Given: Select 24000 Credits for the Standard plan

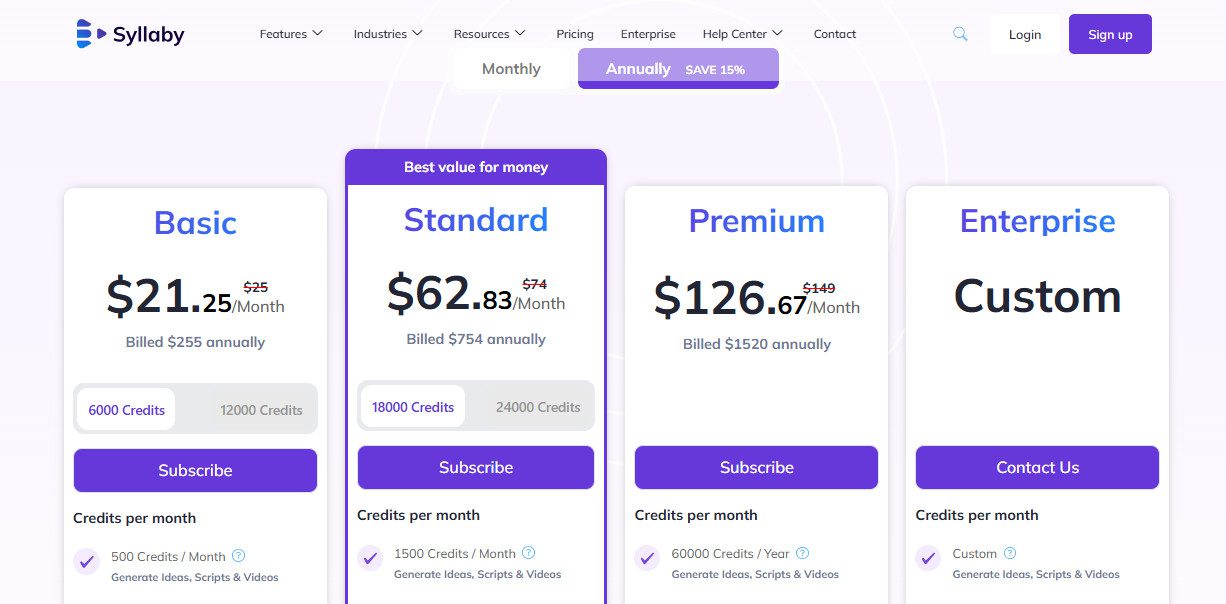Looking at the screenshot, I should [538, 406].
